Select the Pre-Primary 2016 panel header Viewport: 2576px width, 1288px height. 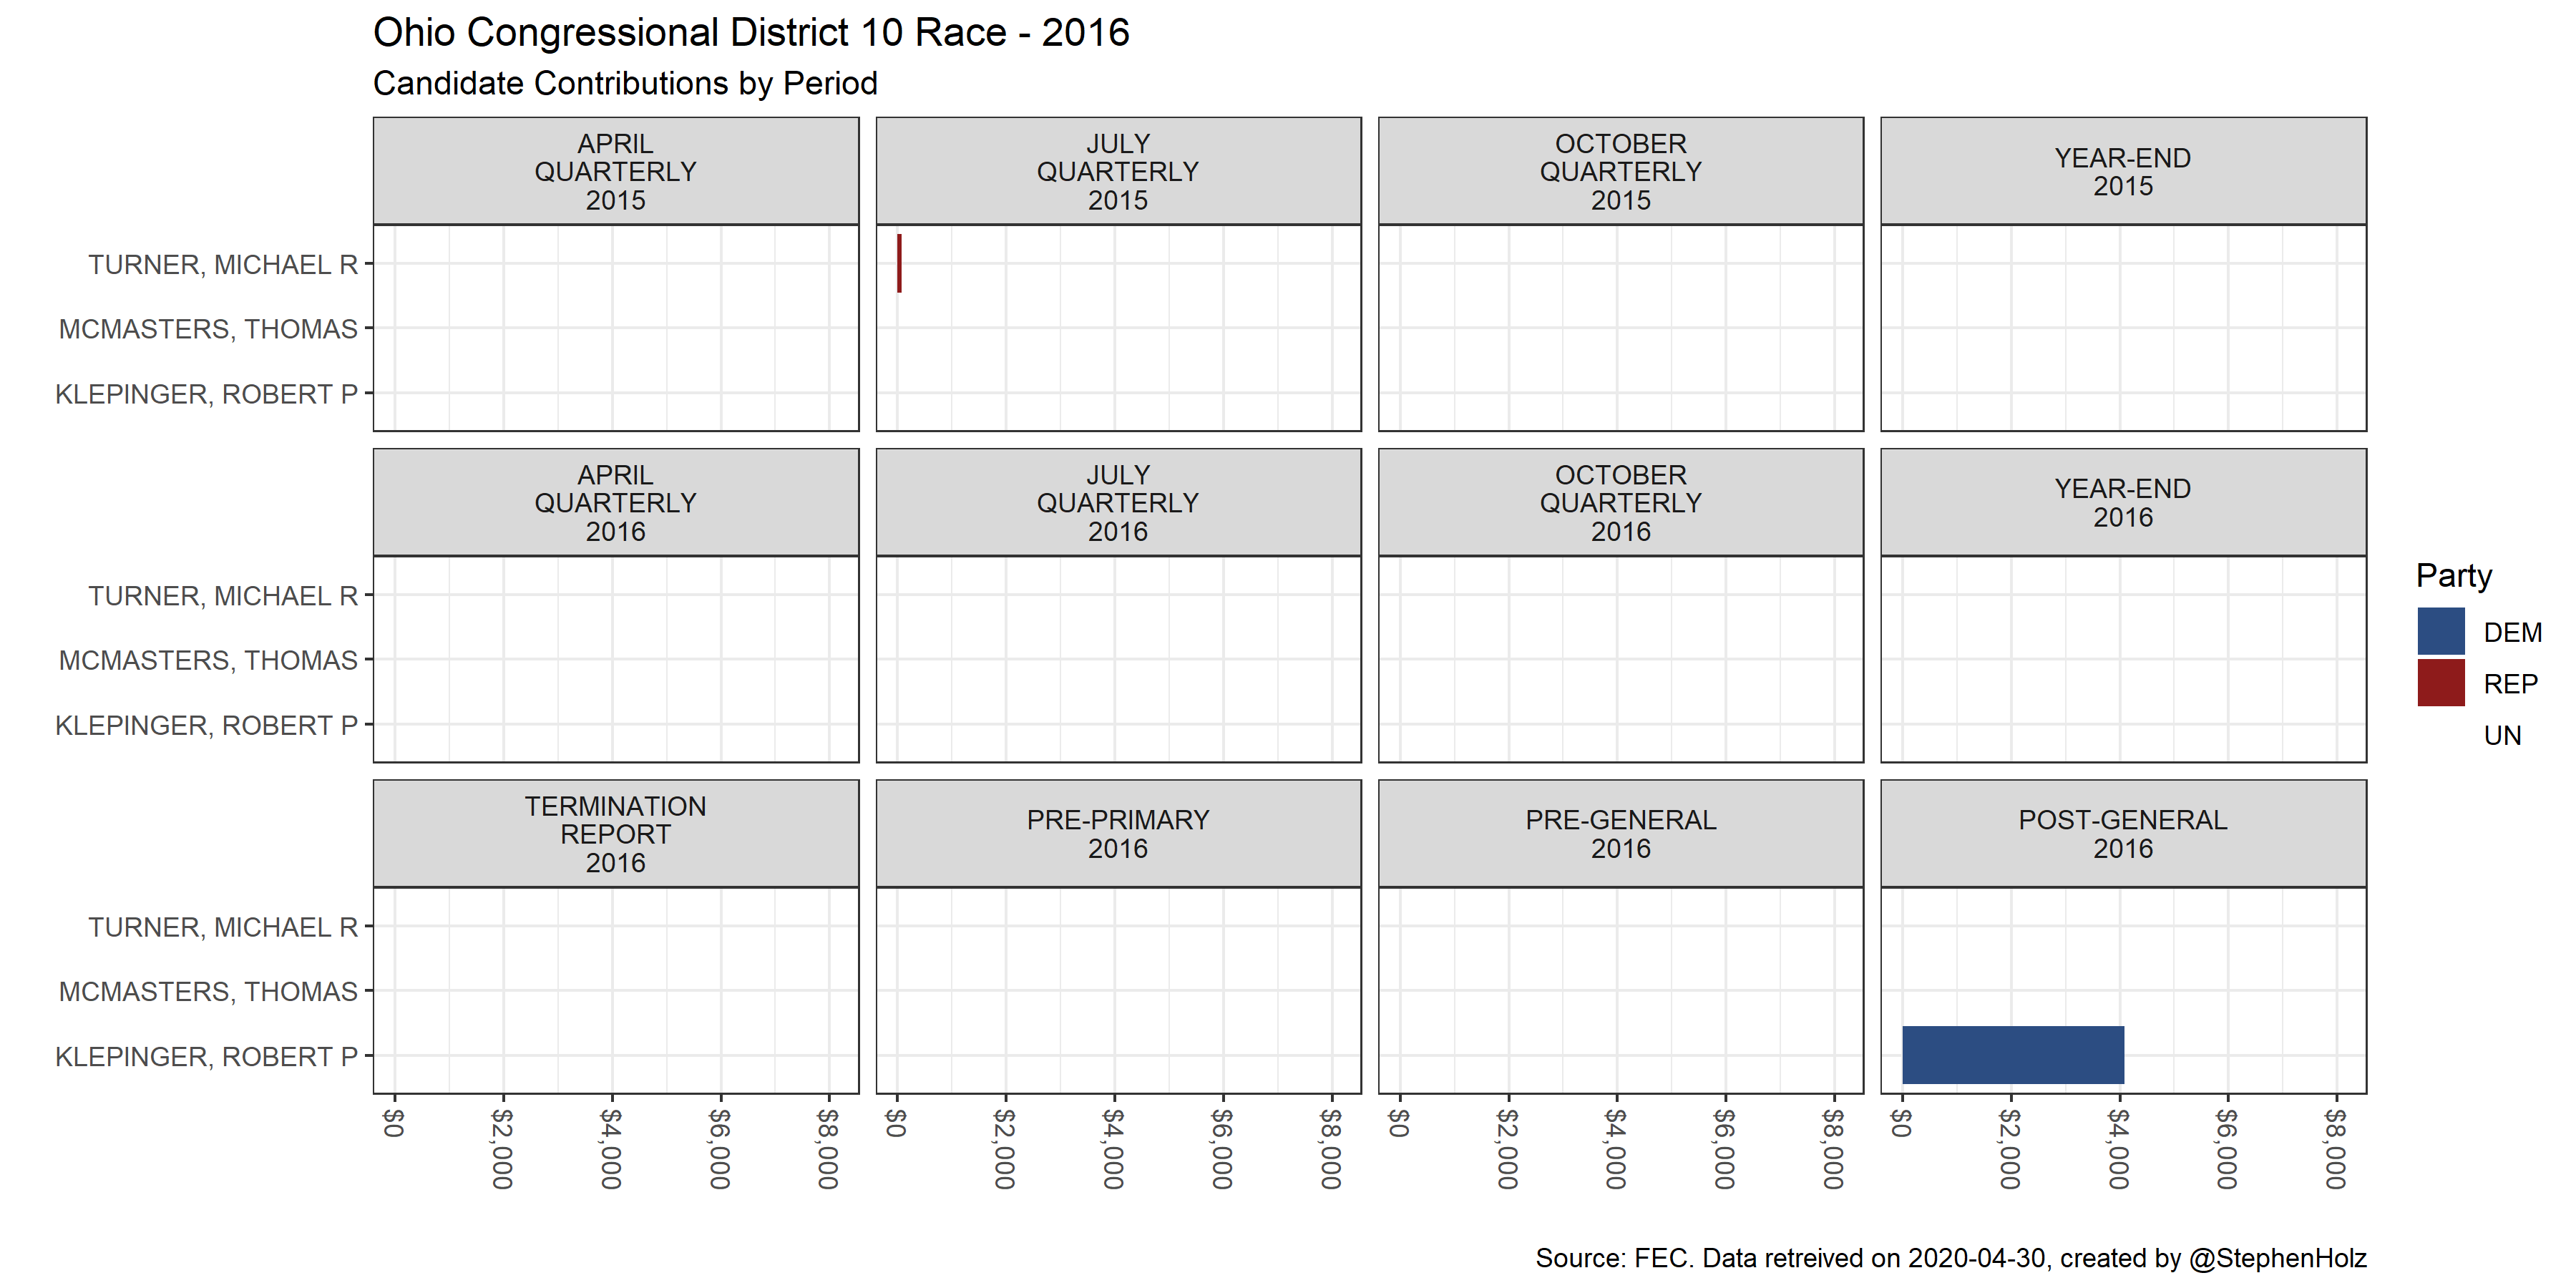(x=1117, y=834)
